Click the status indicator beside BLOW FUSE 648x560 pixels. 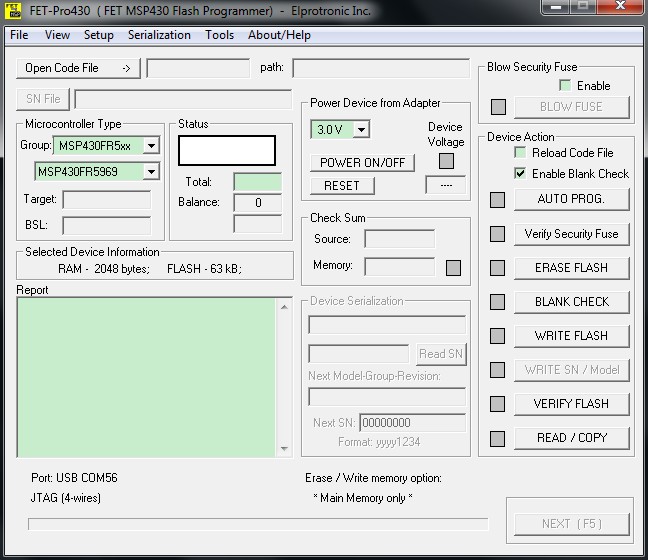pos(498,107)
